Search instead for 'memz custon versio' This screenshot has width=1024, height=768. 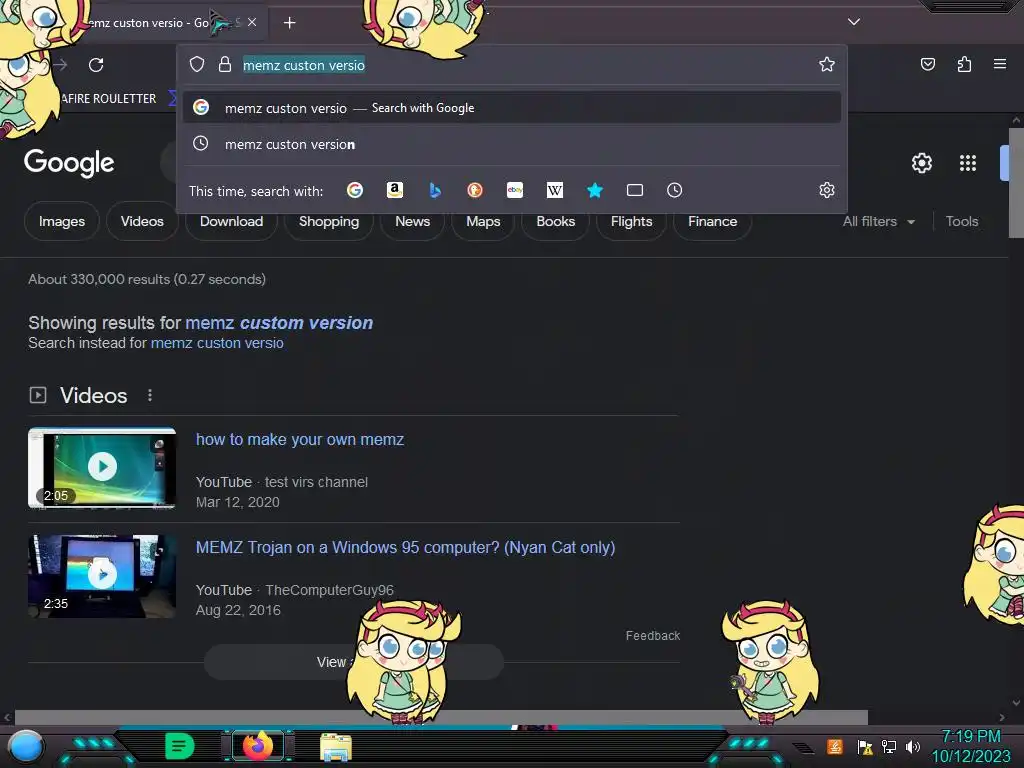pos(217,343)
